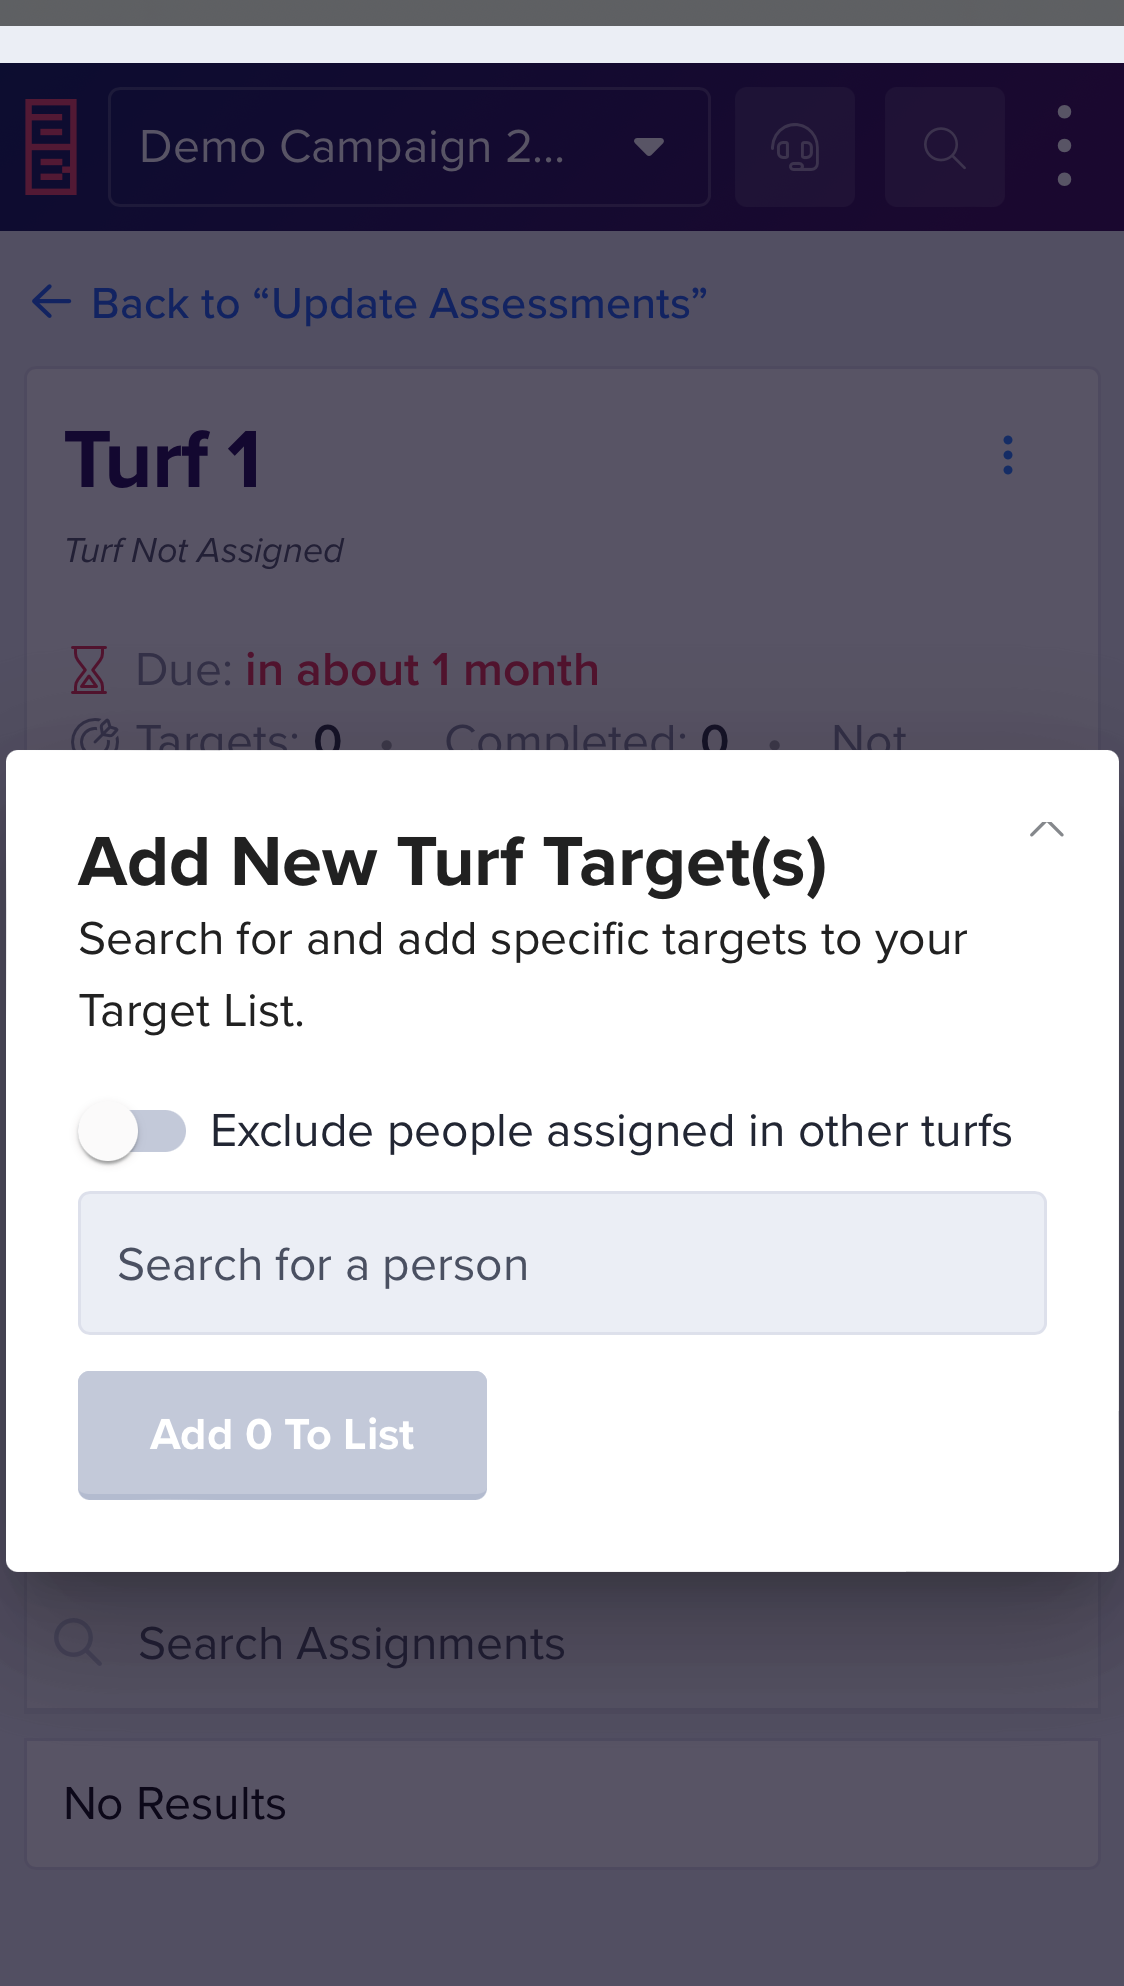This screenshot has width=1124, height=1986.
Task: Click the hourglass due-date icon
Action: 91,668
